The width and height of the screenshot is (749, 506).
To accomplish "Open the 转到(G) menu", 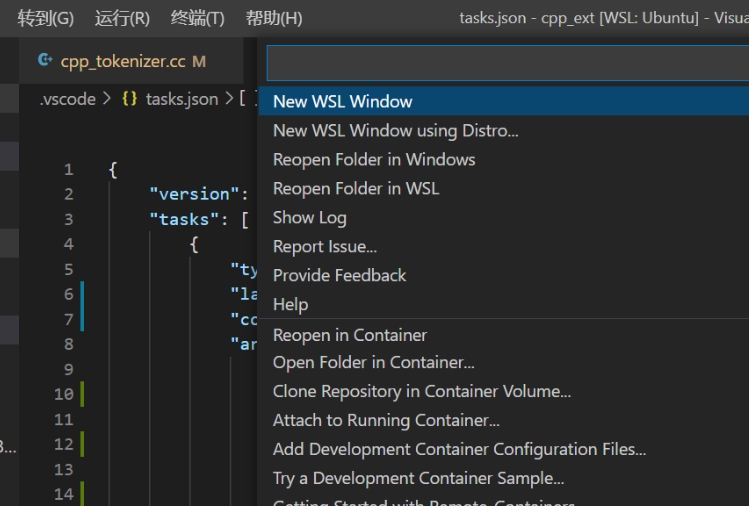I will click(45, 18).
